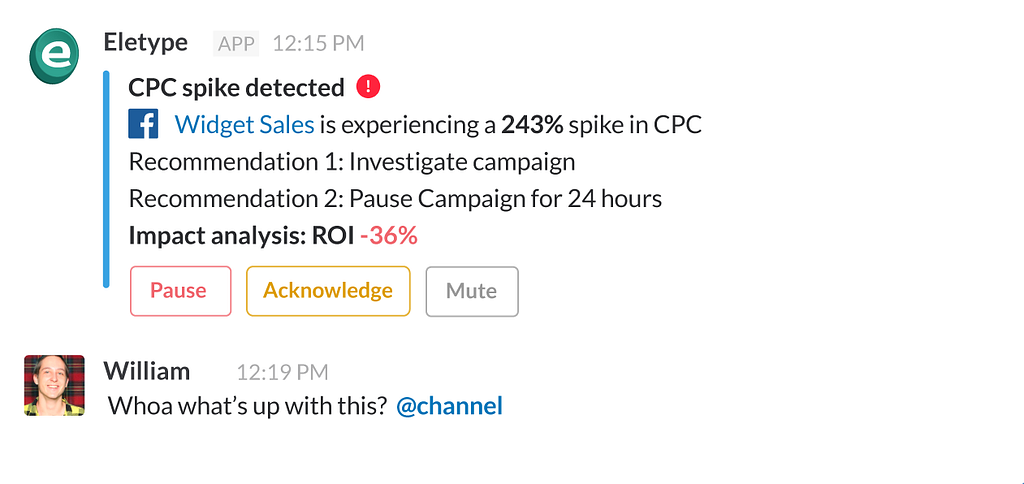Open the 12:19 PM message timestamp

pyautogui.click(x=282, y=372)
